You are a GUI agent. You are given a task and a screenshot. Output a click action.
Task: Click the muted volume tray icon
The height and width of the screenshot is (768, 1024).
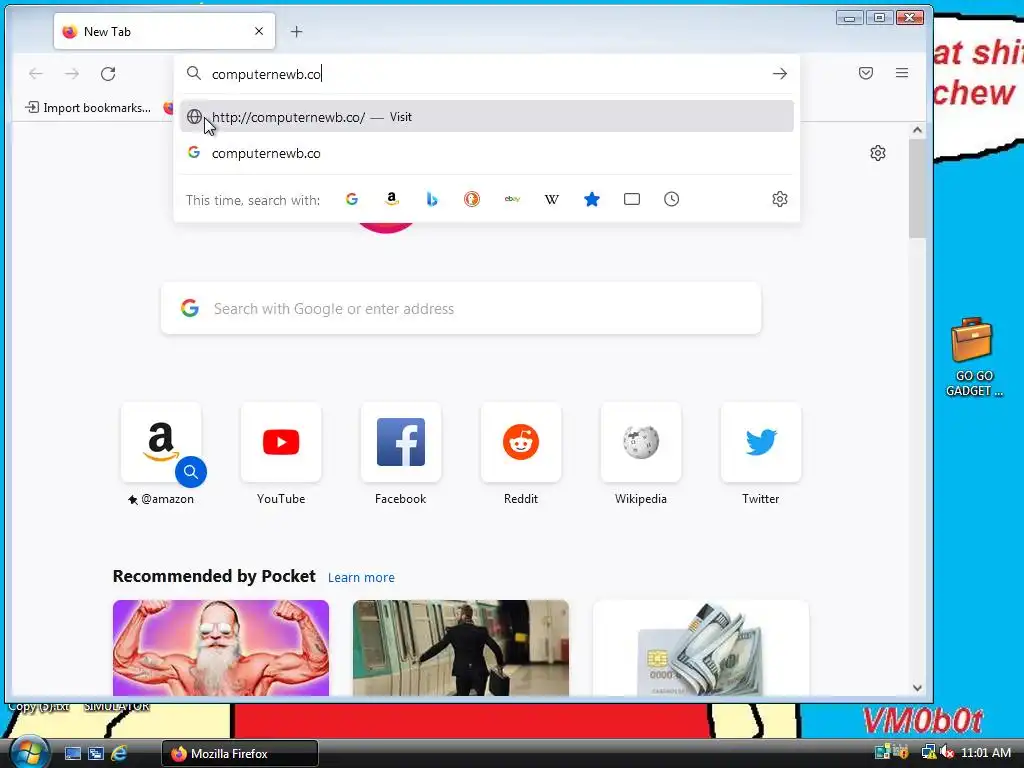point(947,753)
